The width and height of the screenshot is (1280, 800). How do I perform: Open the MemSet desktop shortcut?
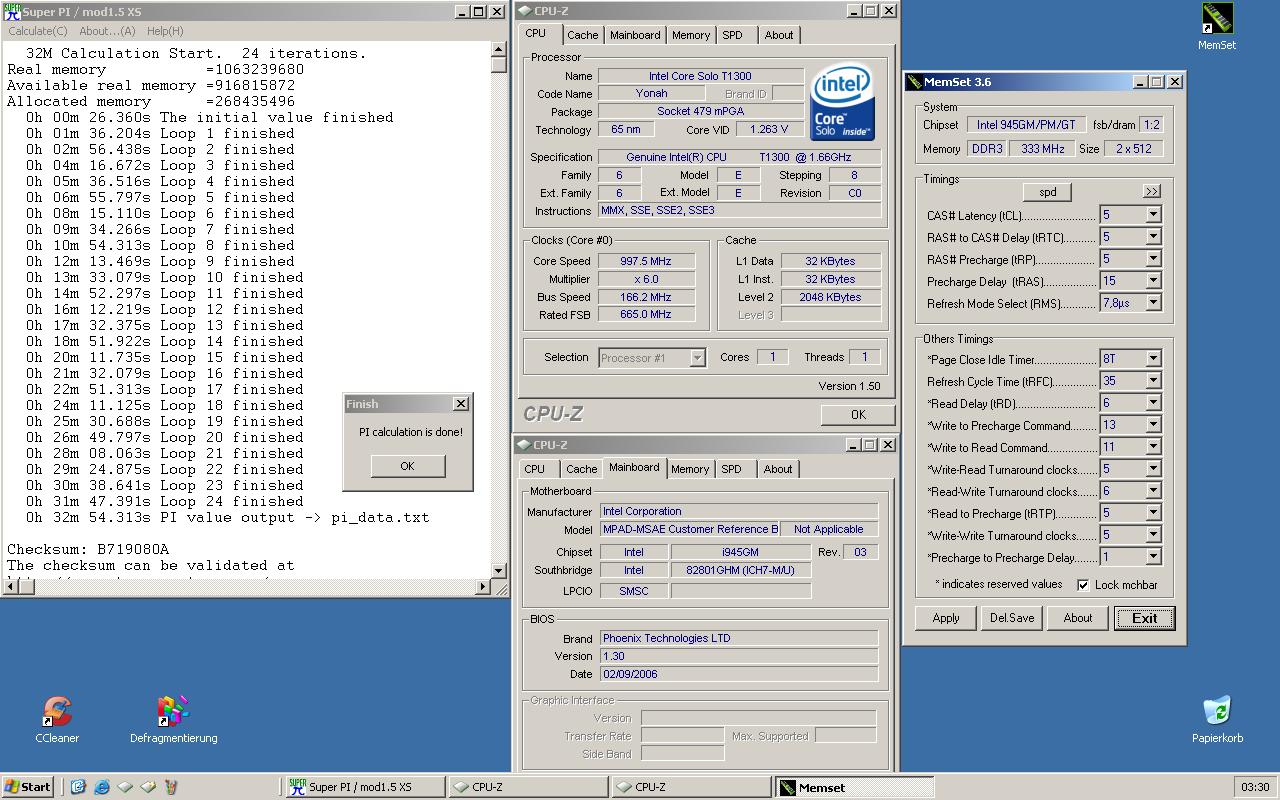click(x=1216, y=26)
